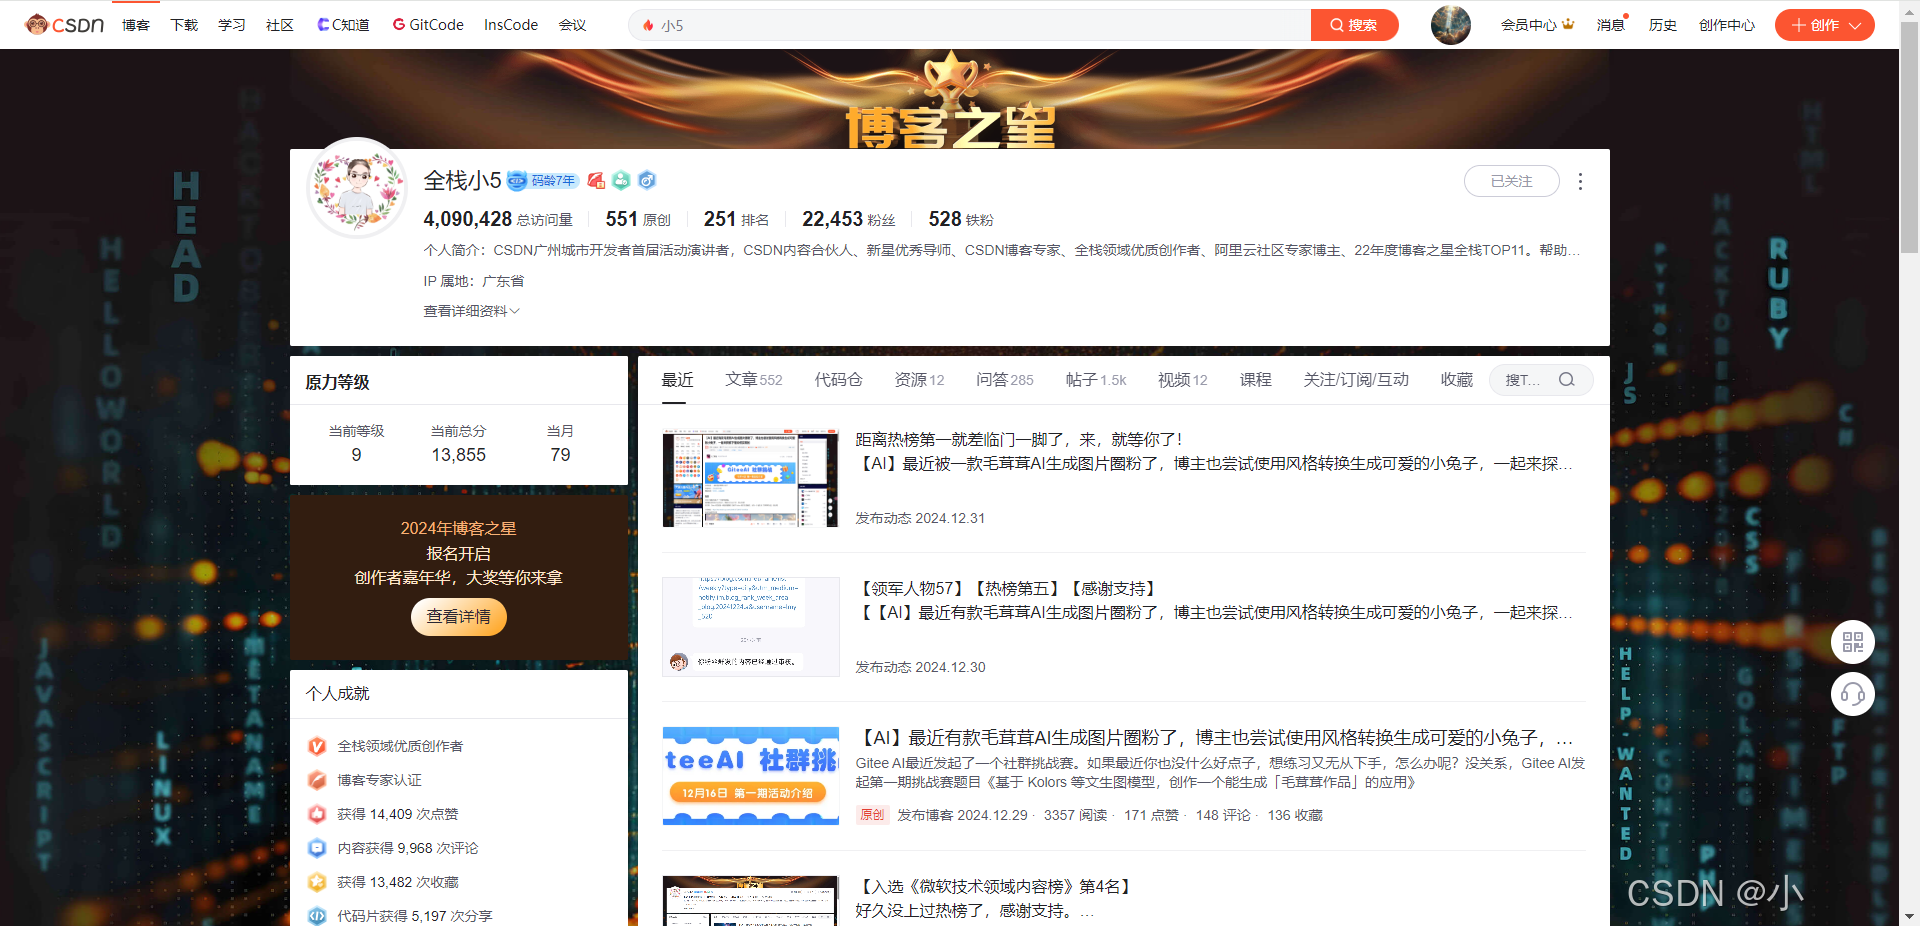The image size is (1920, 926).
Task: Click the 全栈领域优质创作者 achievement icon
Action: pyautogui.click(x=317, y=746)
